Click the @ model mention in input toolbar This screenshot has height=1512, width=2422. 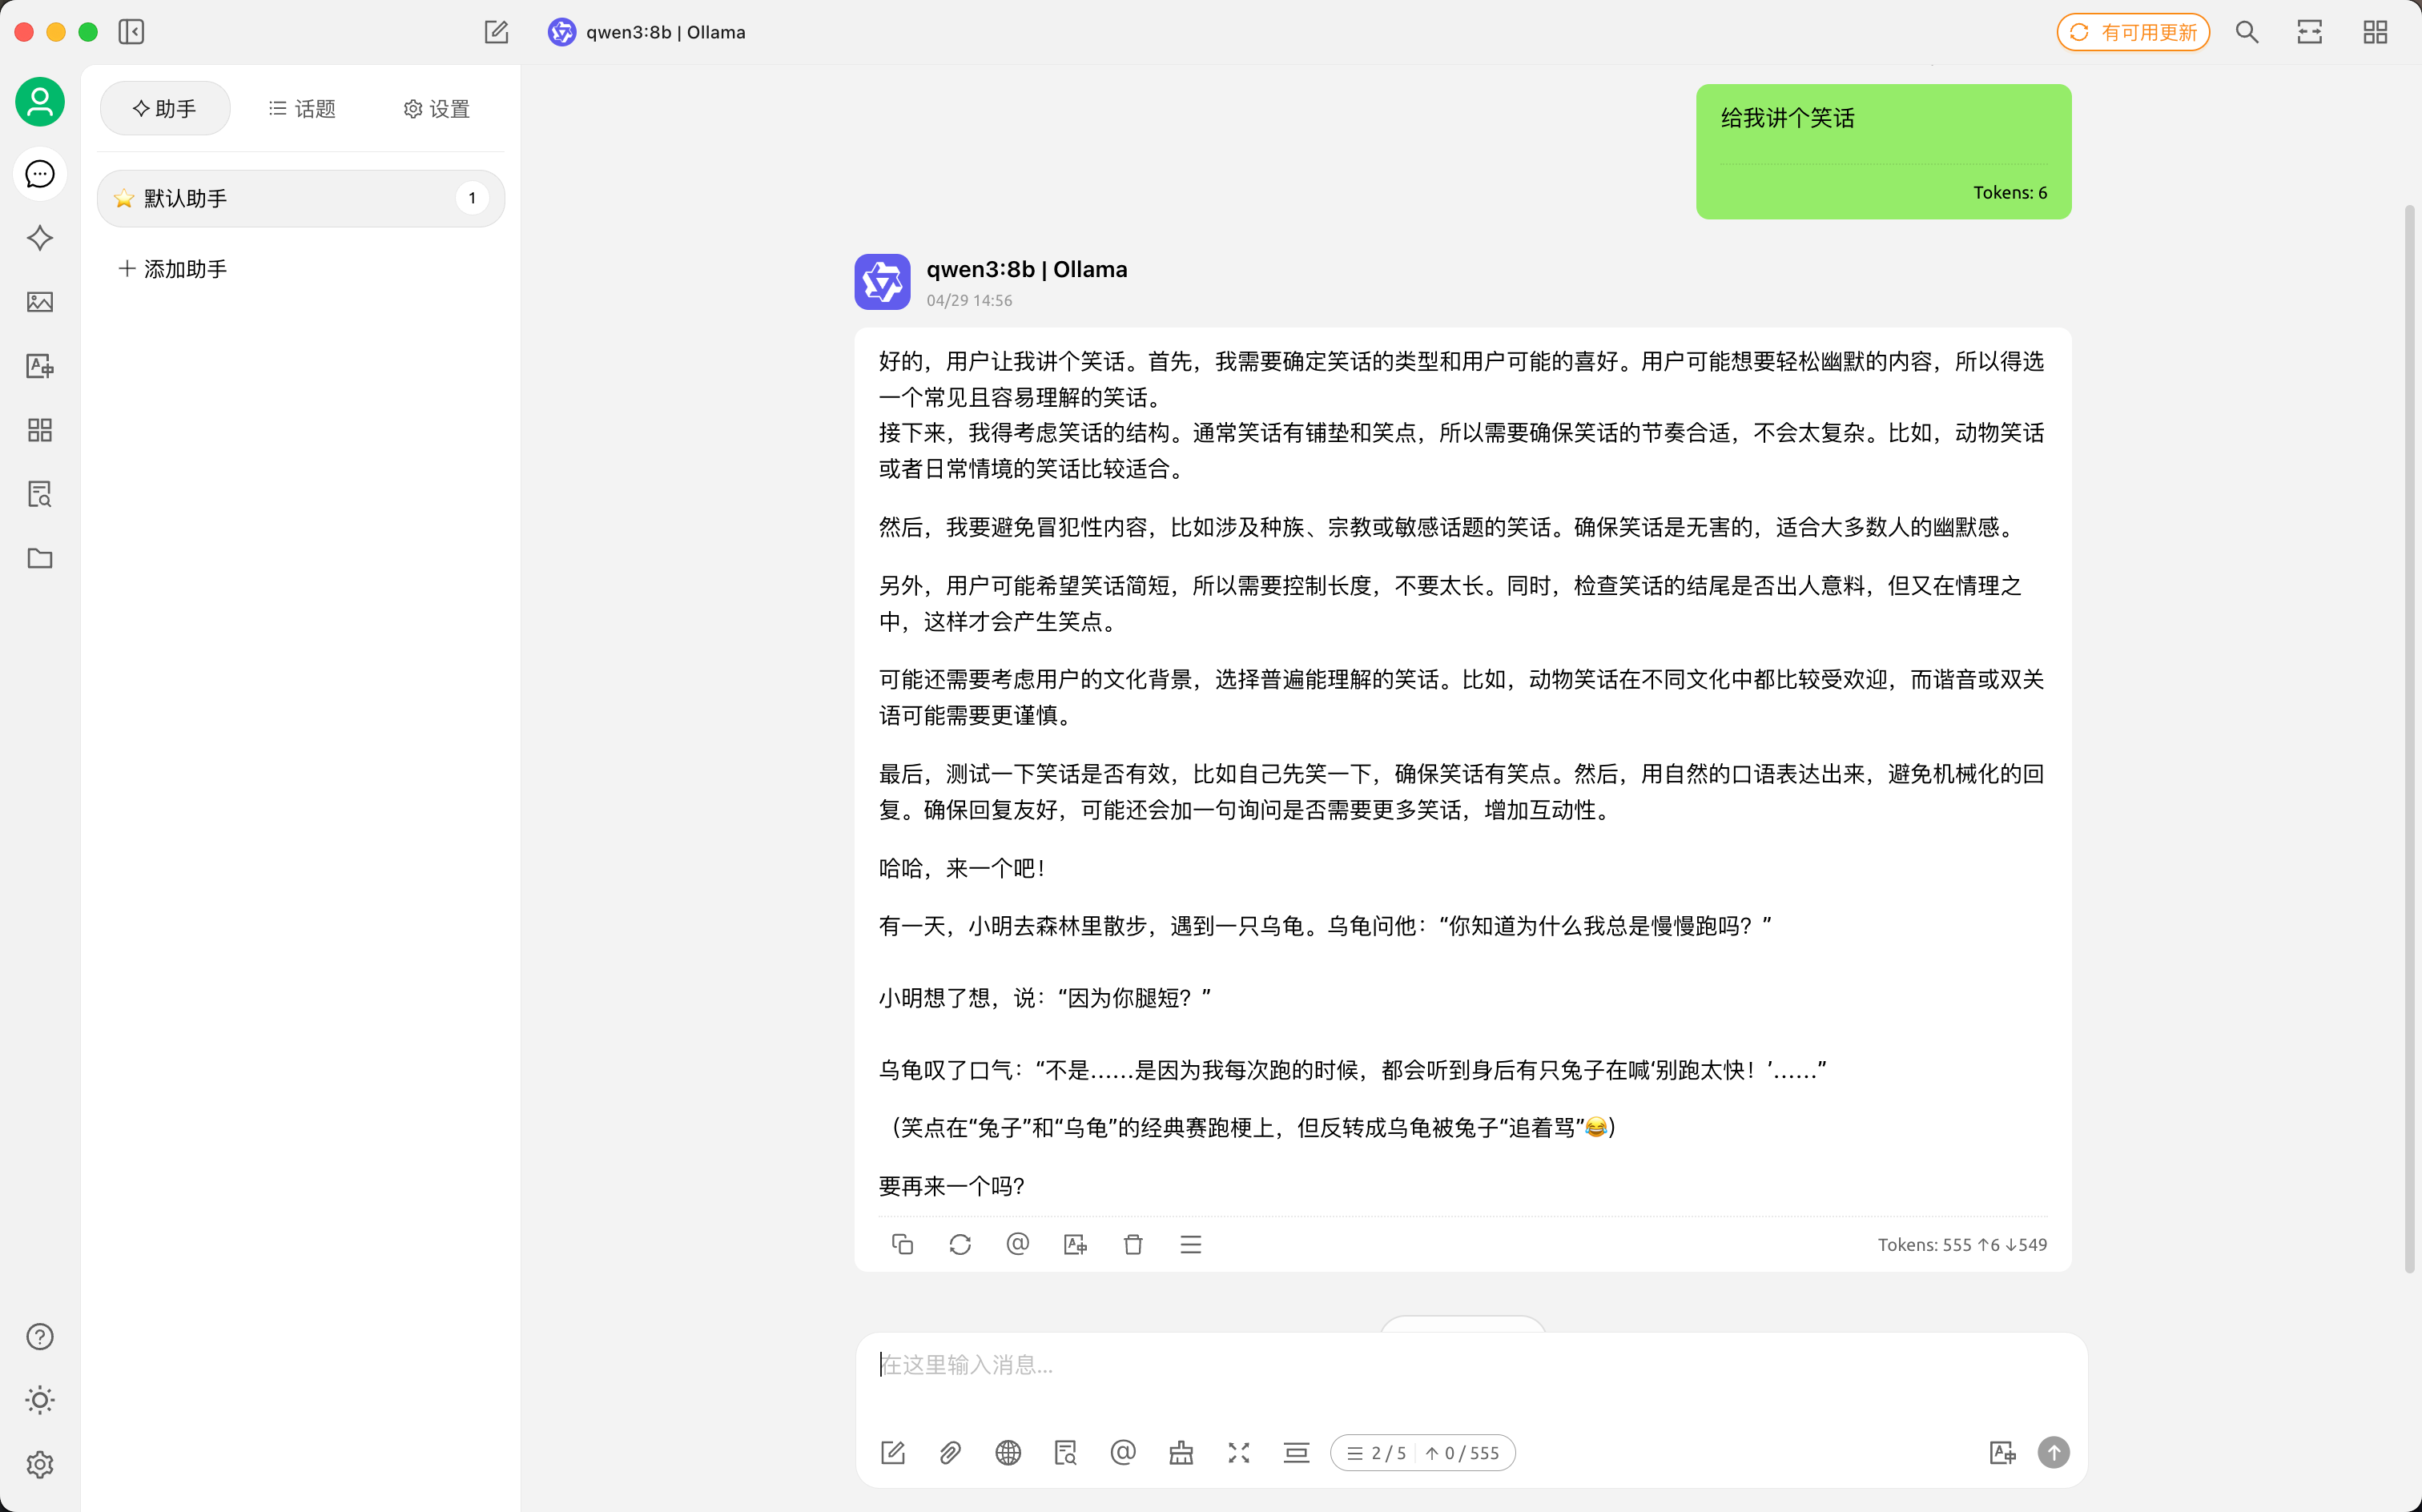(1123, 1453)
